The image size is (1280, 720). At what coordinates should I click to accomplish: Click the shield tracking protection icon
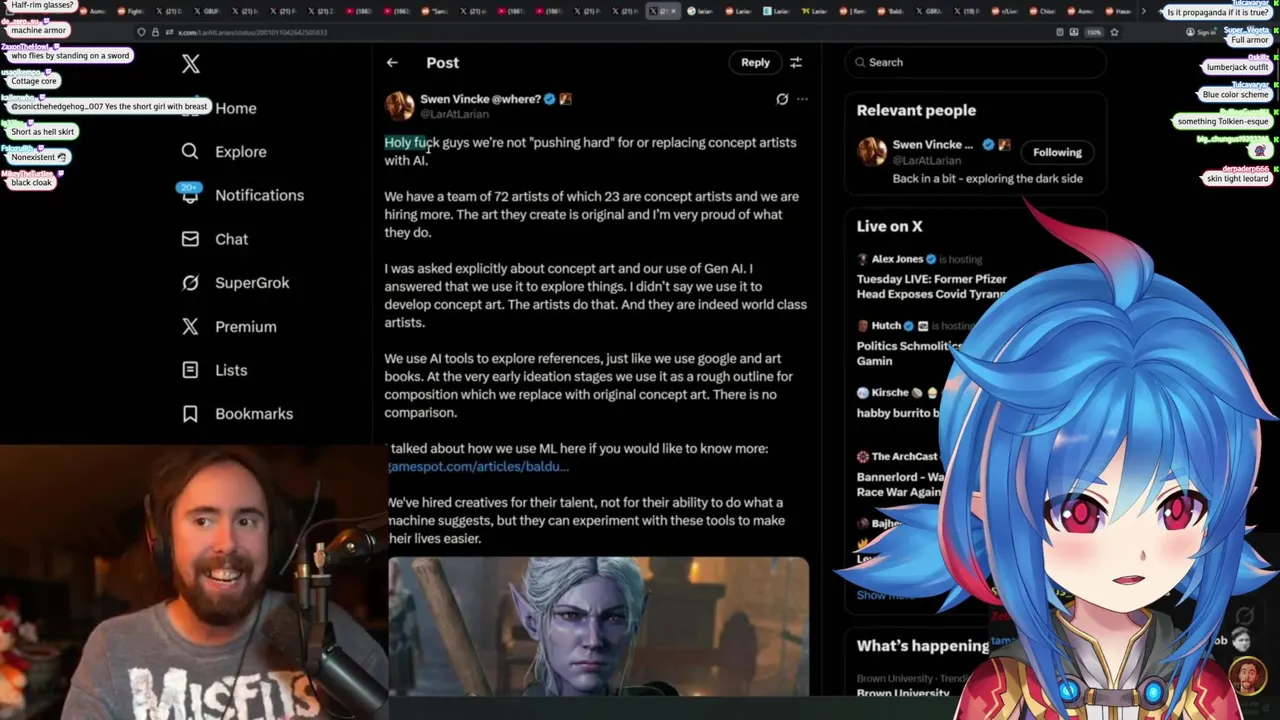141,32
